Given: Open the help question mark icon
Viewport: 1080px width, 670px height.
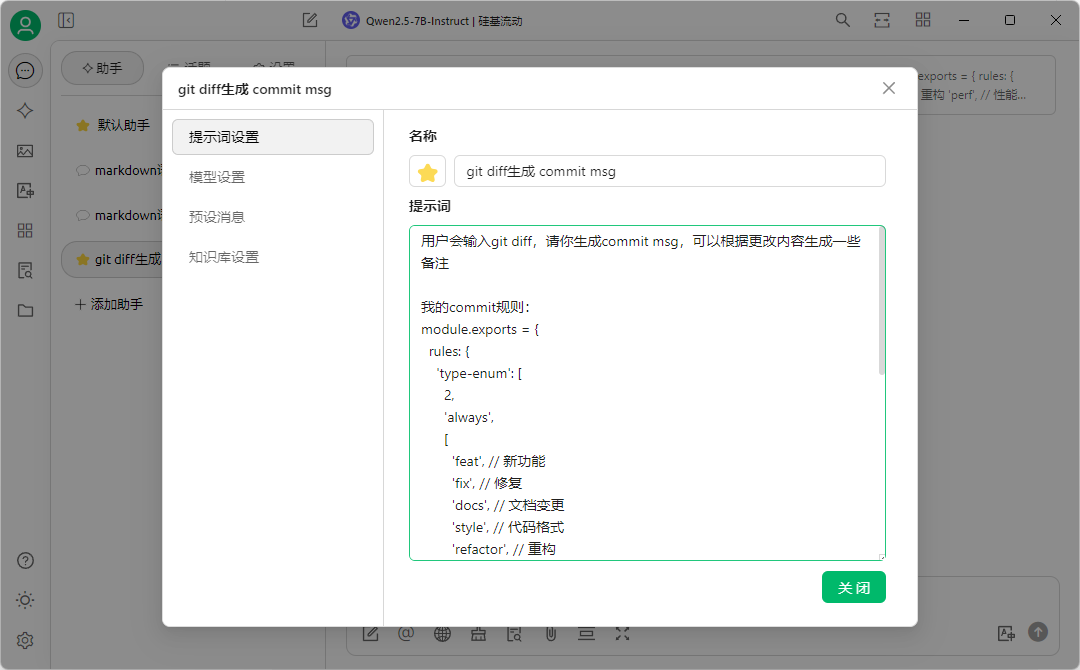Looking at the screenshot, I should pyautogui.click(x=25, y=560).
